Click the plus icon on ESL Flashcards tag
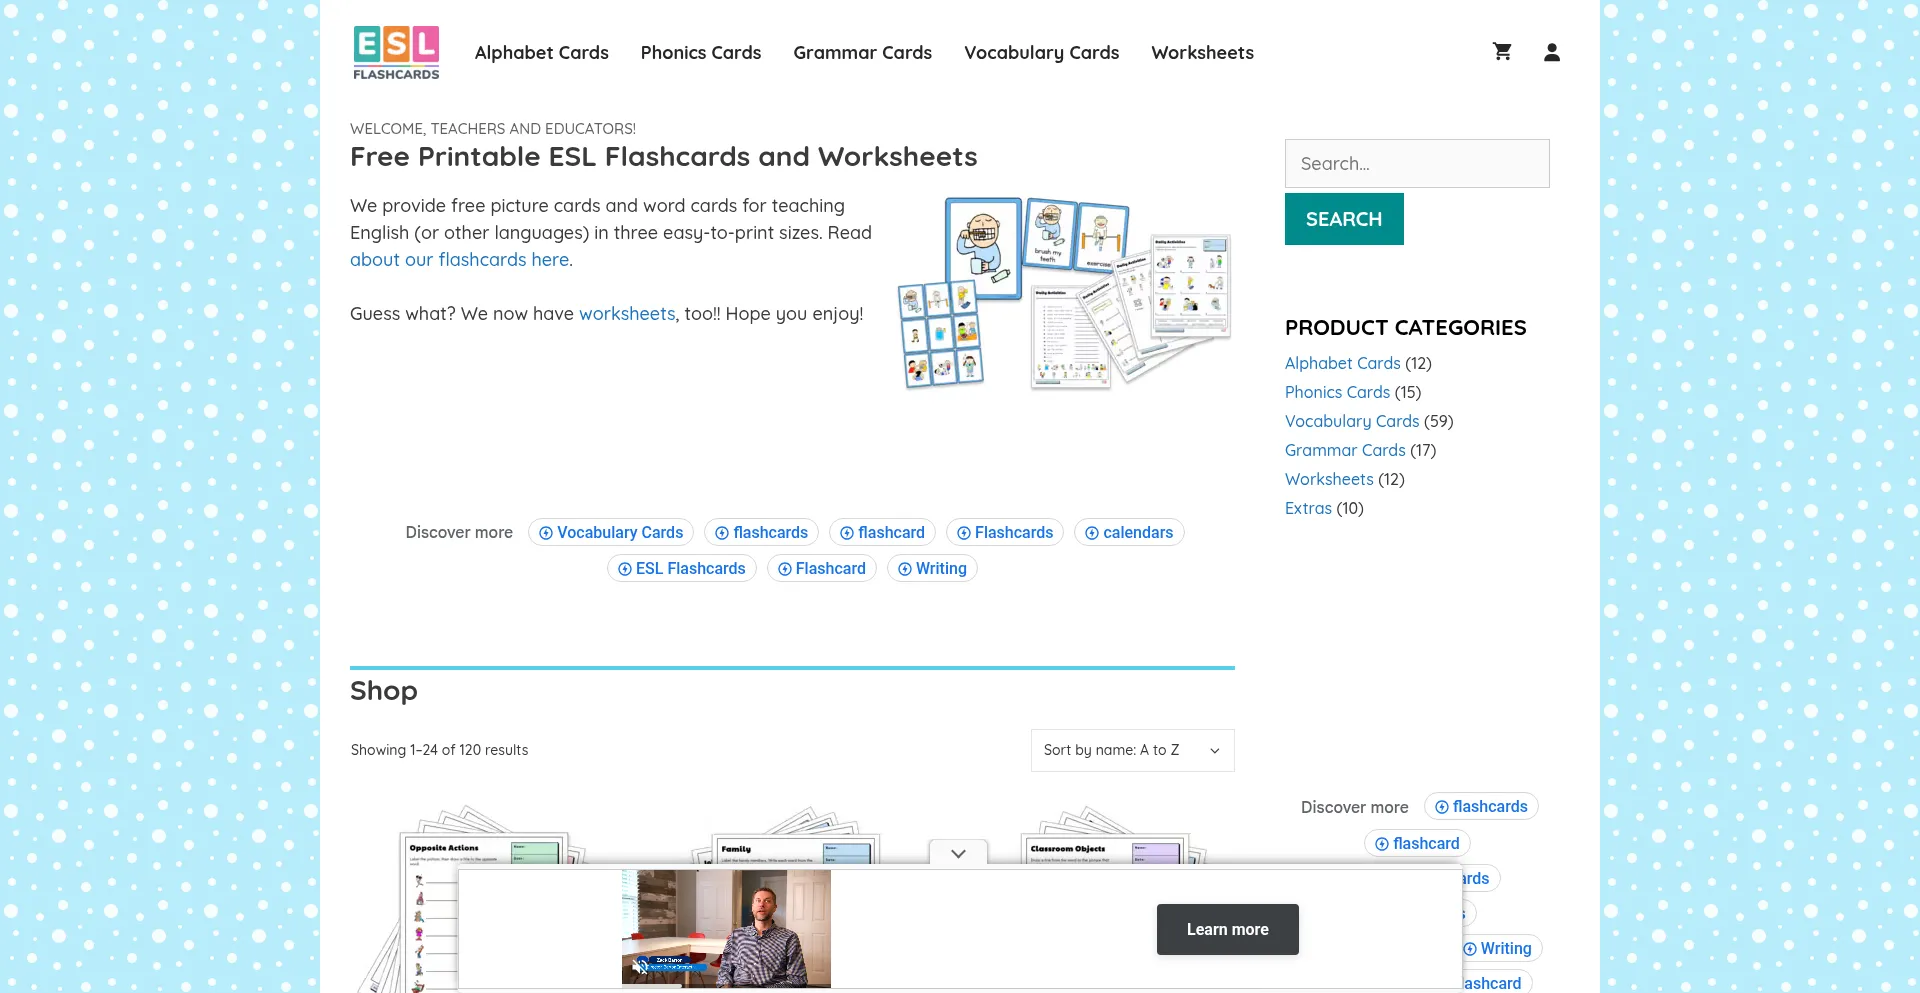 625,569
